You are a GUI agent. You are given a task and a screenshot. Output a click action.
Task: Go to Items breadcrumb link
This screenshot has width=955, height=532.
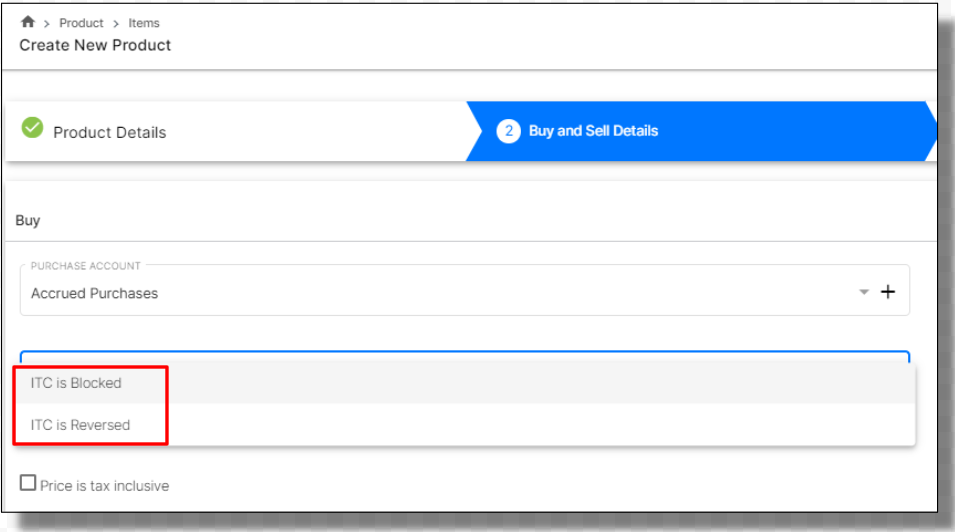(x=144, y=23)
